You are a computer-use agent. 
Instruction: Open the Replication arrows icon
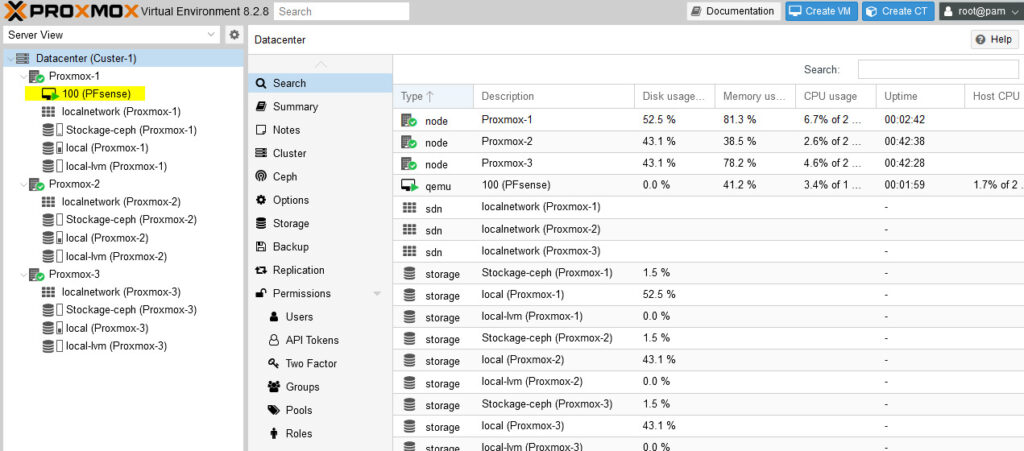[261, 270]
